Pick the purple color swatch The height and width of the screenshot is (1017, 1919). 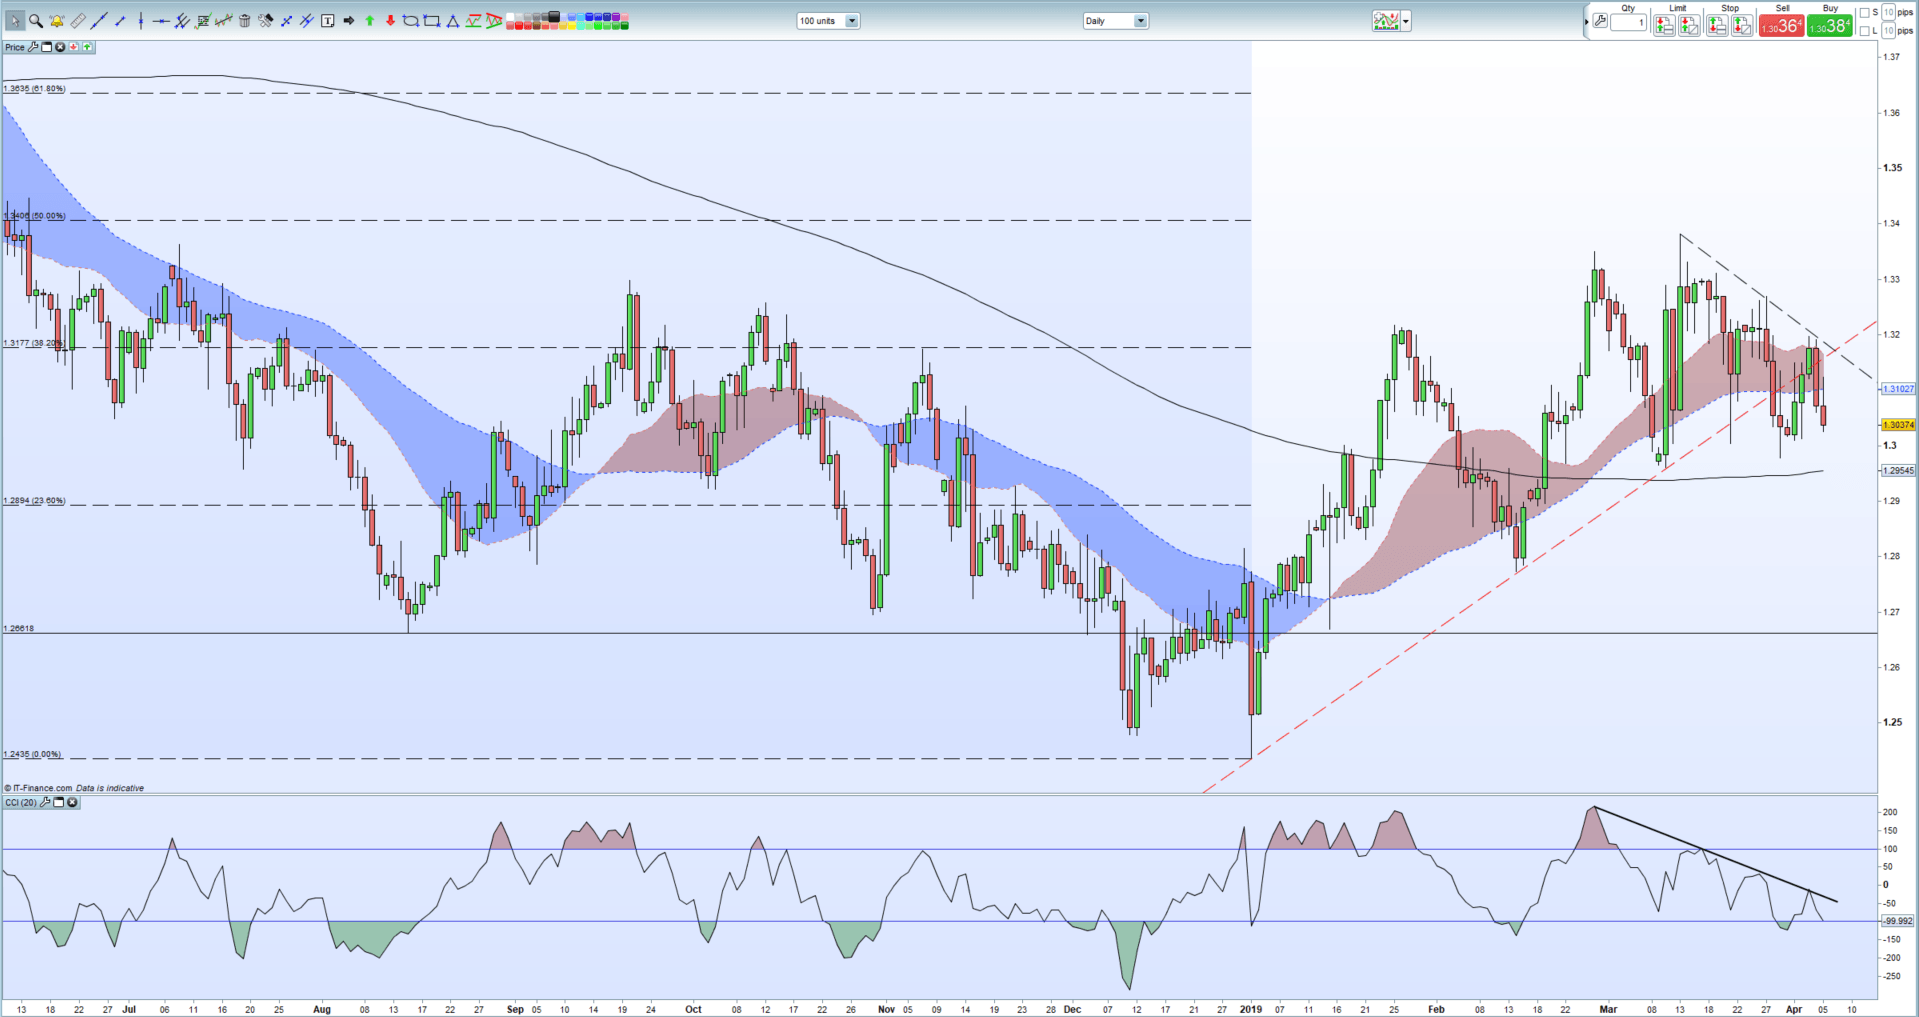615,16
